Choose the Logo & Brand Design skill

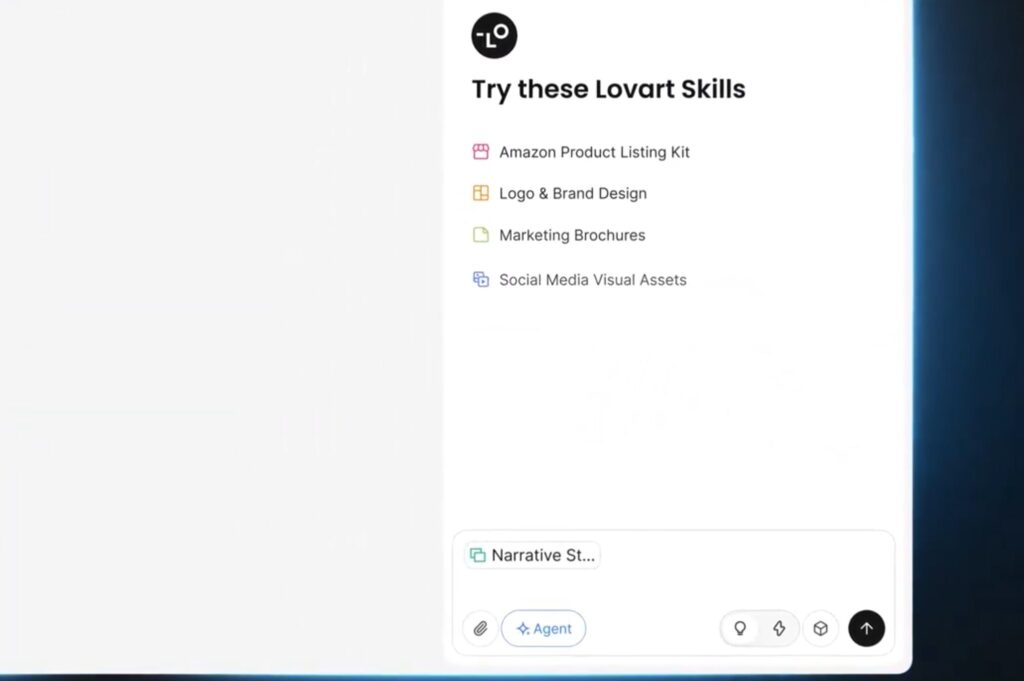572,193
